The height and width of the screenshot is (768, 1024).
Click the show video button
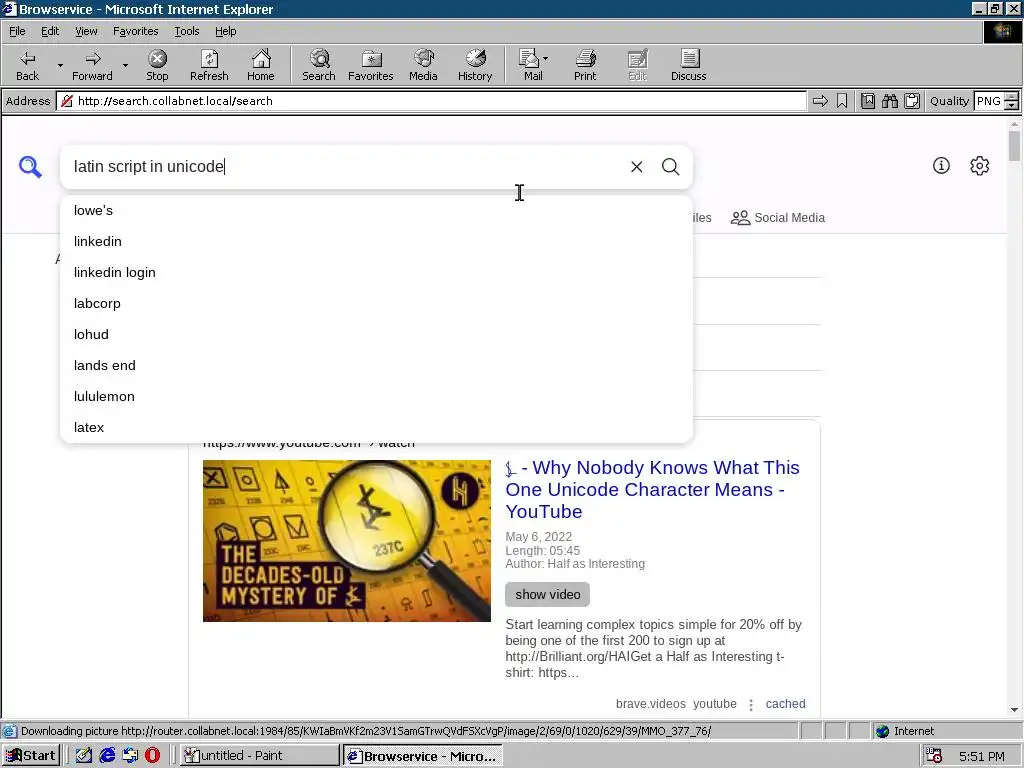pos(547,594)
